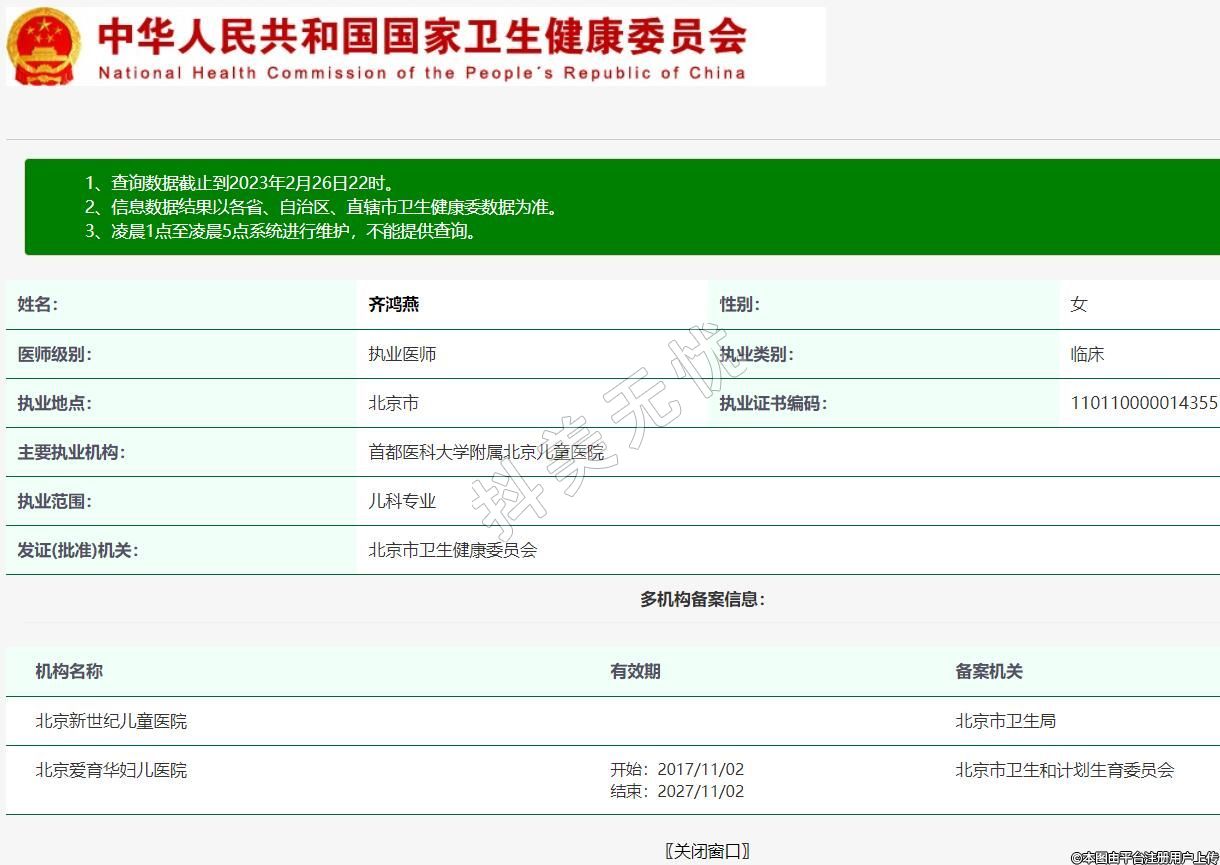Viewport: 1220px width, 865px height.
Task: Click the 多机构备案信息 section heading
Action: point(702,600)
